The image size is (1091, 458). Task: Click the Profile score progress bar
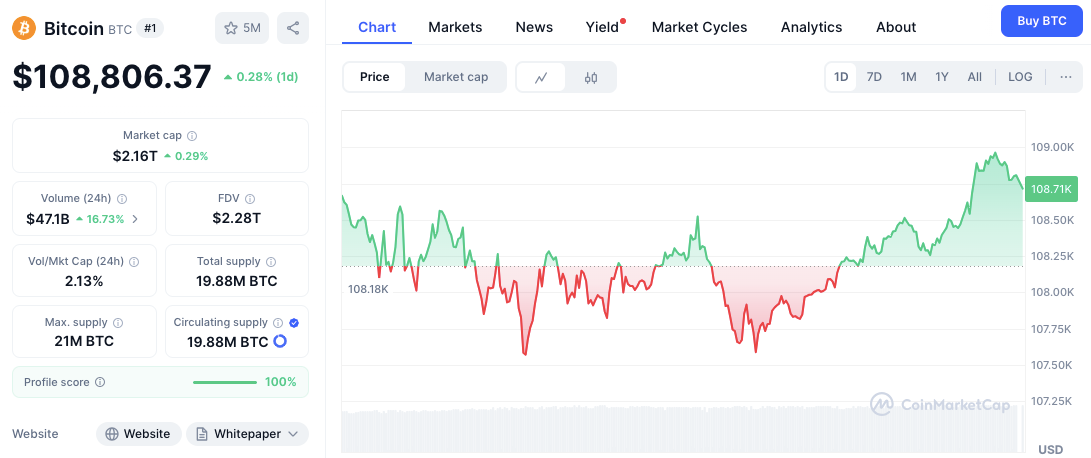(225, 382)
